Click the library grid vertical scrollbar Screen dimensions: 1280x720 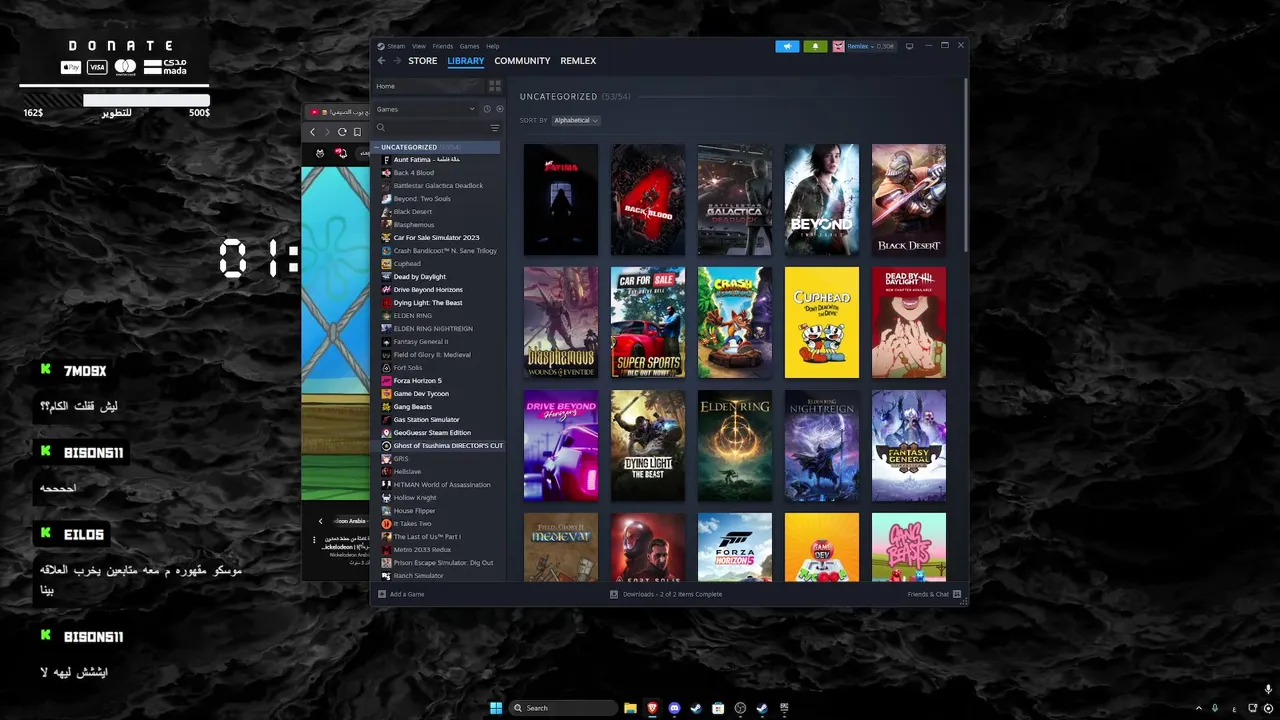point(966,165)
